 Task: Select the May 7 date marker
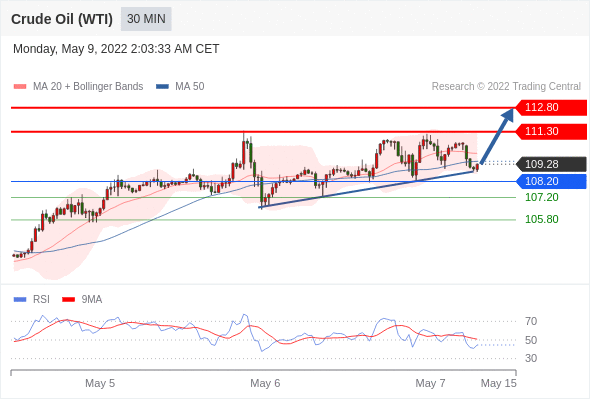(x=430, y=383)
